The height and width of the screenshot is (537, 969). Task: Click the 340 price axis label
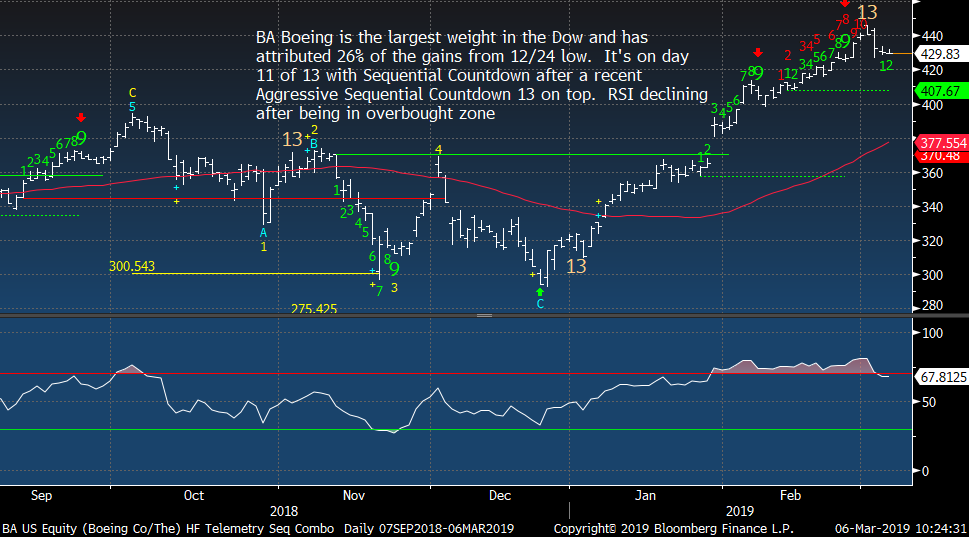pos(932,208)
